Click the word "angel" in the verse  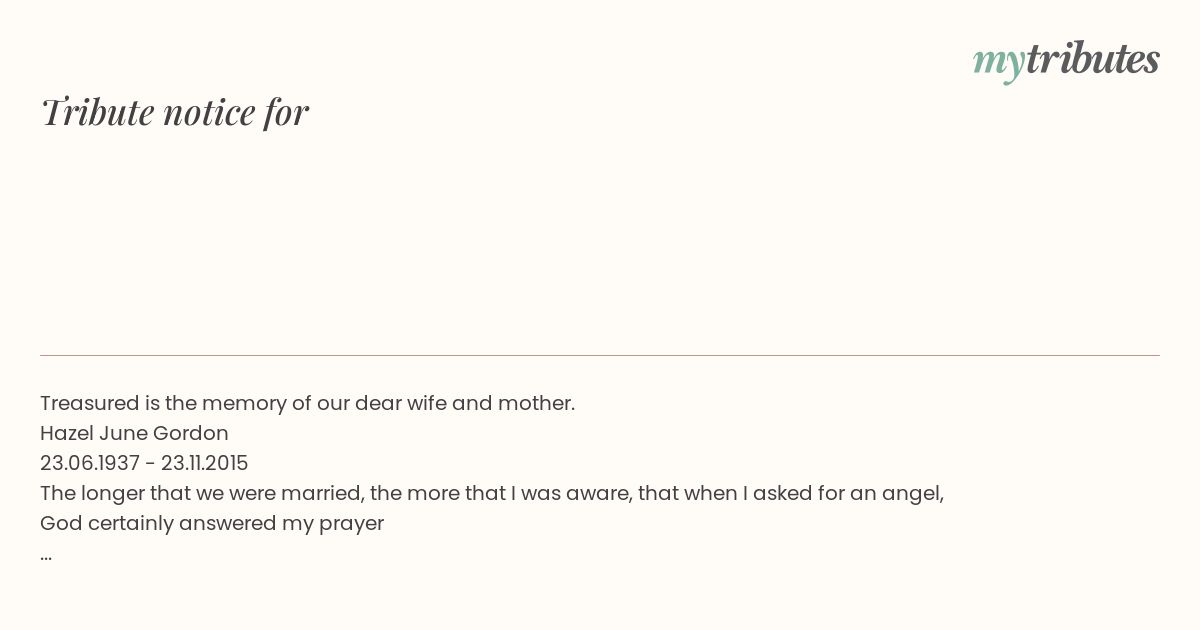(912, 495)
